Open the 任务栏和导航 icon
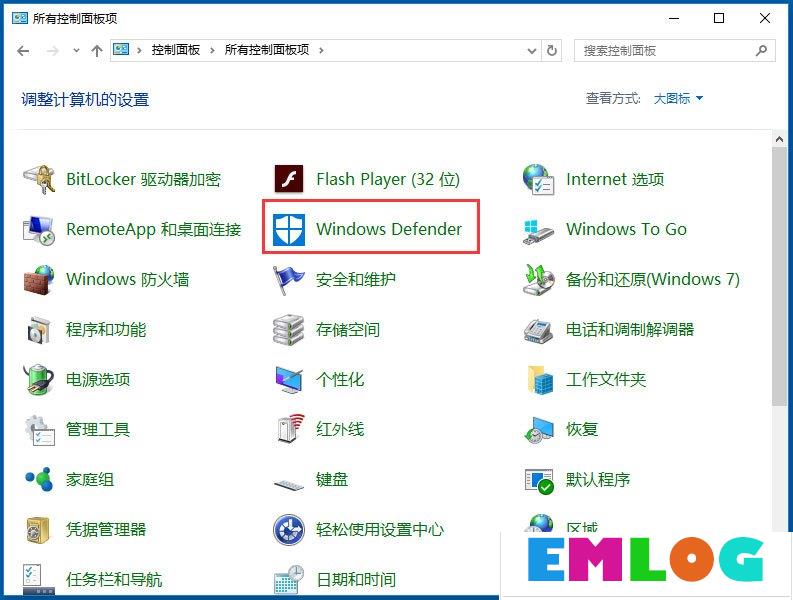Image resolution: width=793 pixels, height=600 pixels. [x=39, y=580]
